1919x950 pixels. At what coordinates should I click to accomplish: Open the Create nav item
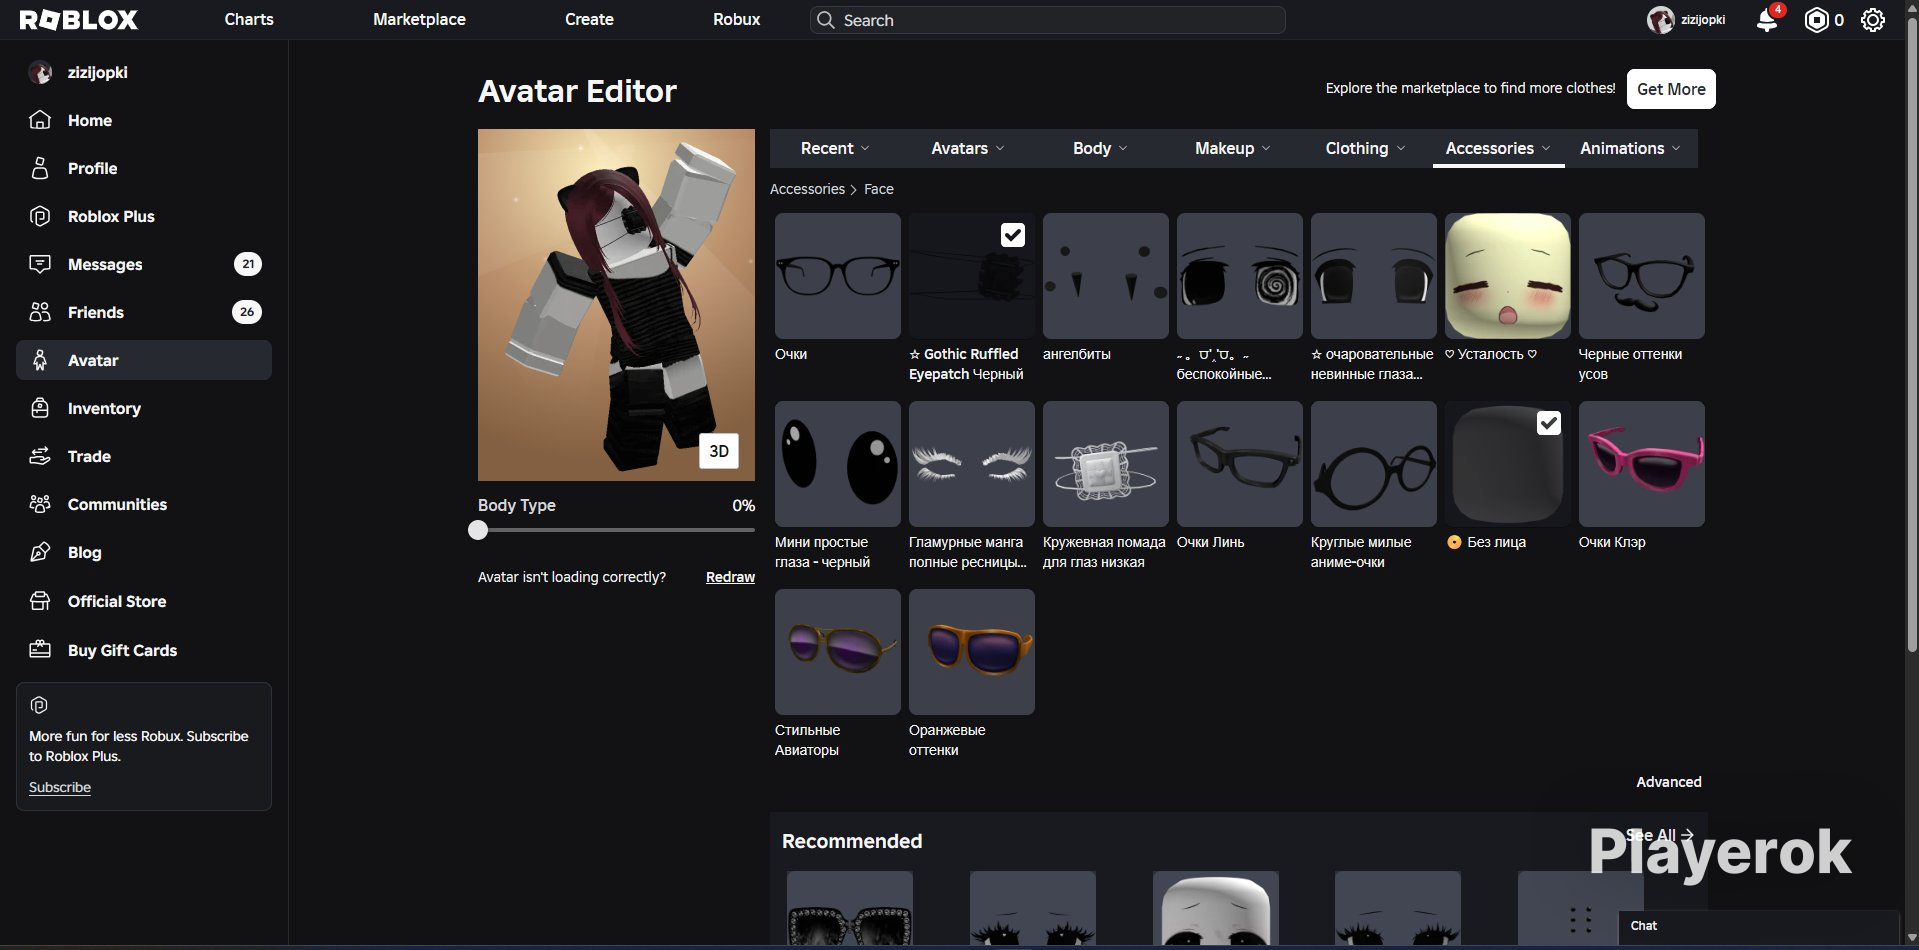coord(589,19)
